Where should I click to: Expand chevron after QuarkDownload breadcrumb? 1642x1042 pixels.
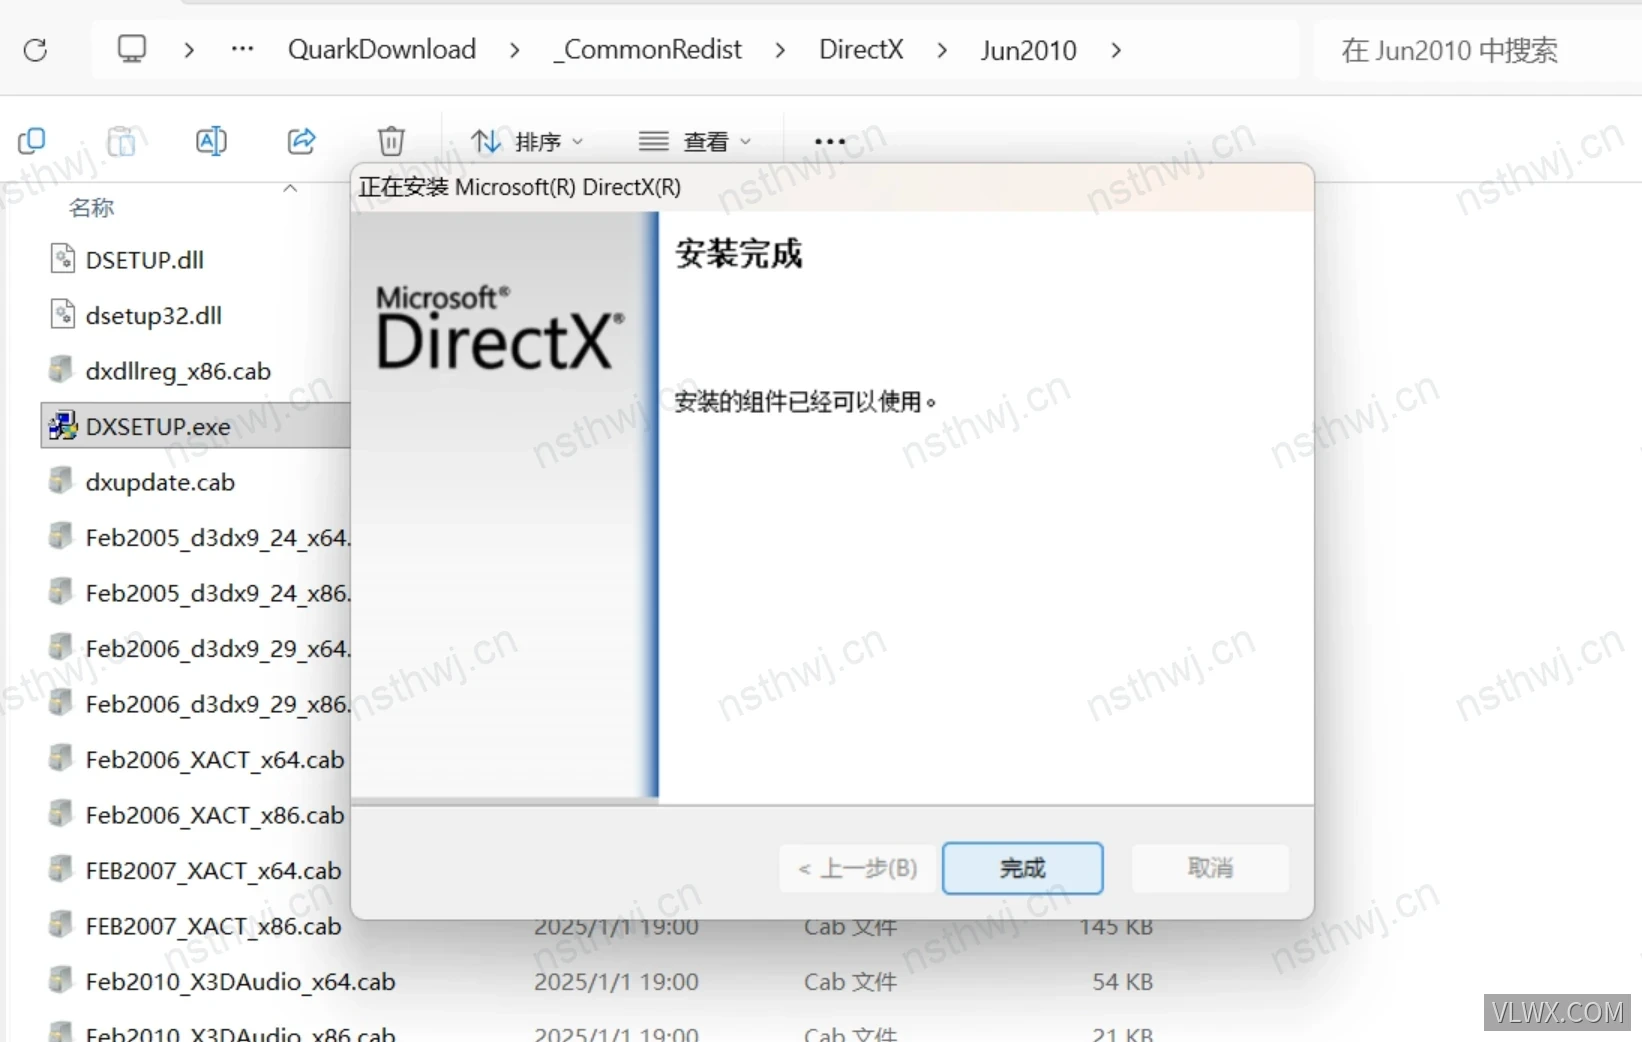514,50
